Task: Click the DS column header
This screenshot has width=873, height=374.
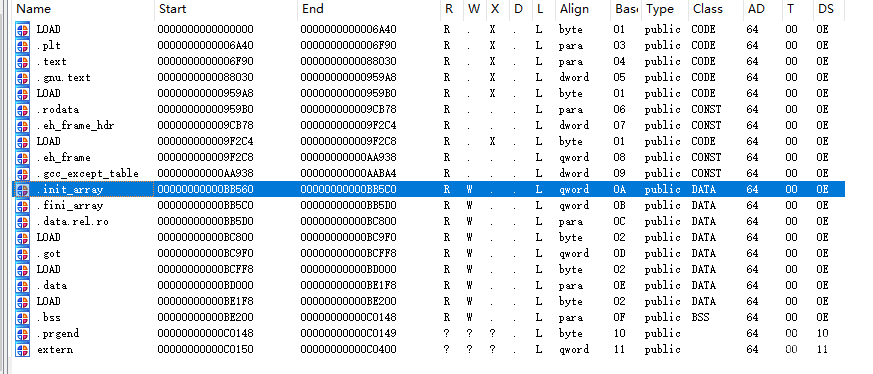Action: [826, 9]
